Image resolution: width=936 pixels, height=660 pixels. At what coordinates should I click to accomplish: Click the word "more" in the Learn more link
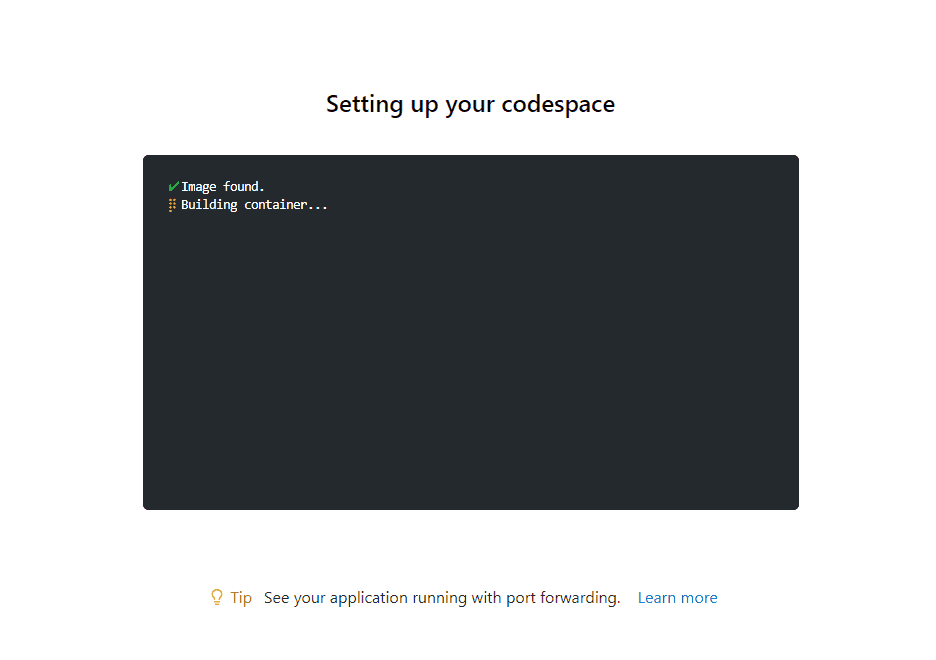(699, 598)
